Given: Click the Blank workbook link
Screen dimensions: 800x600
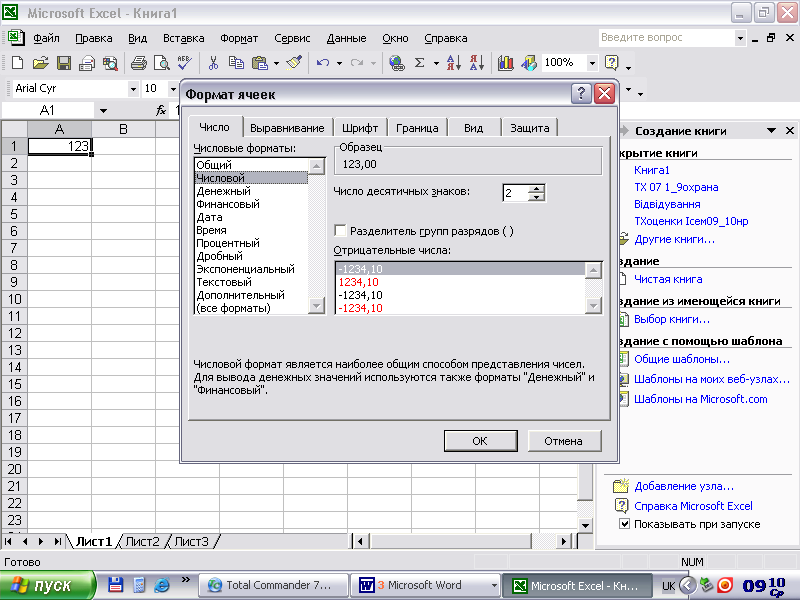Looking at the screenshot, I should click(668, 279).
